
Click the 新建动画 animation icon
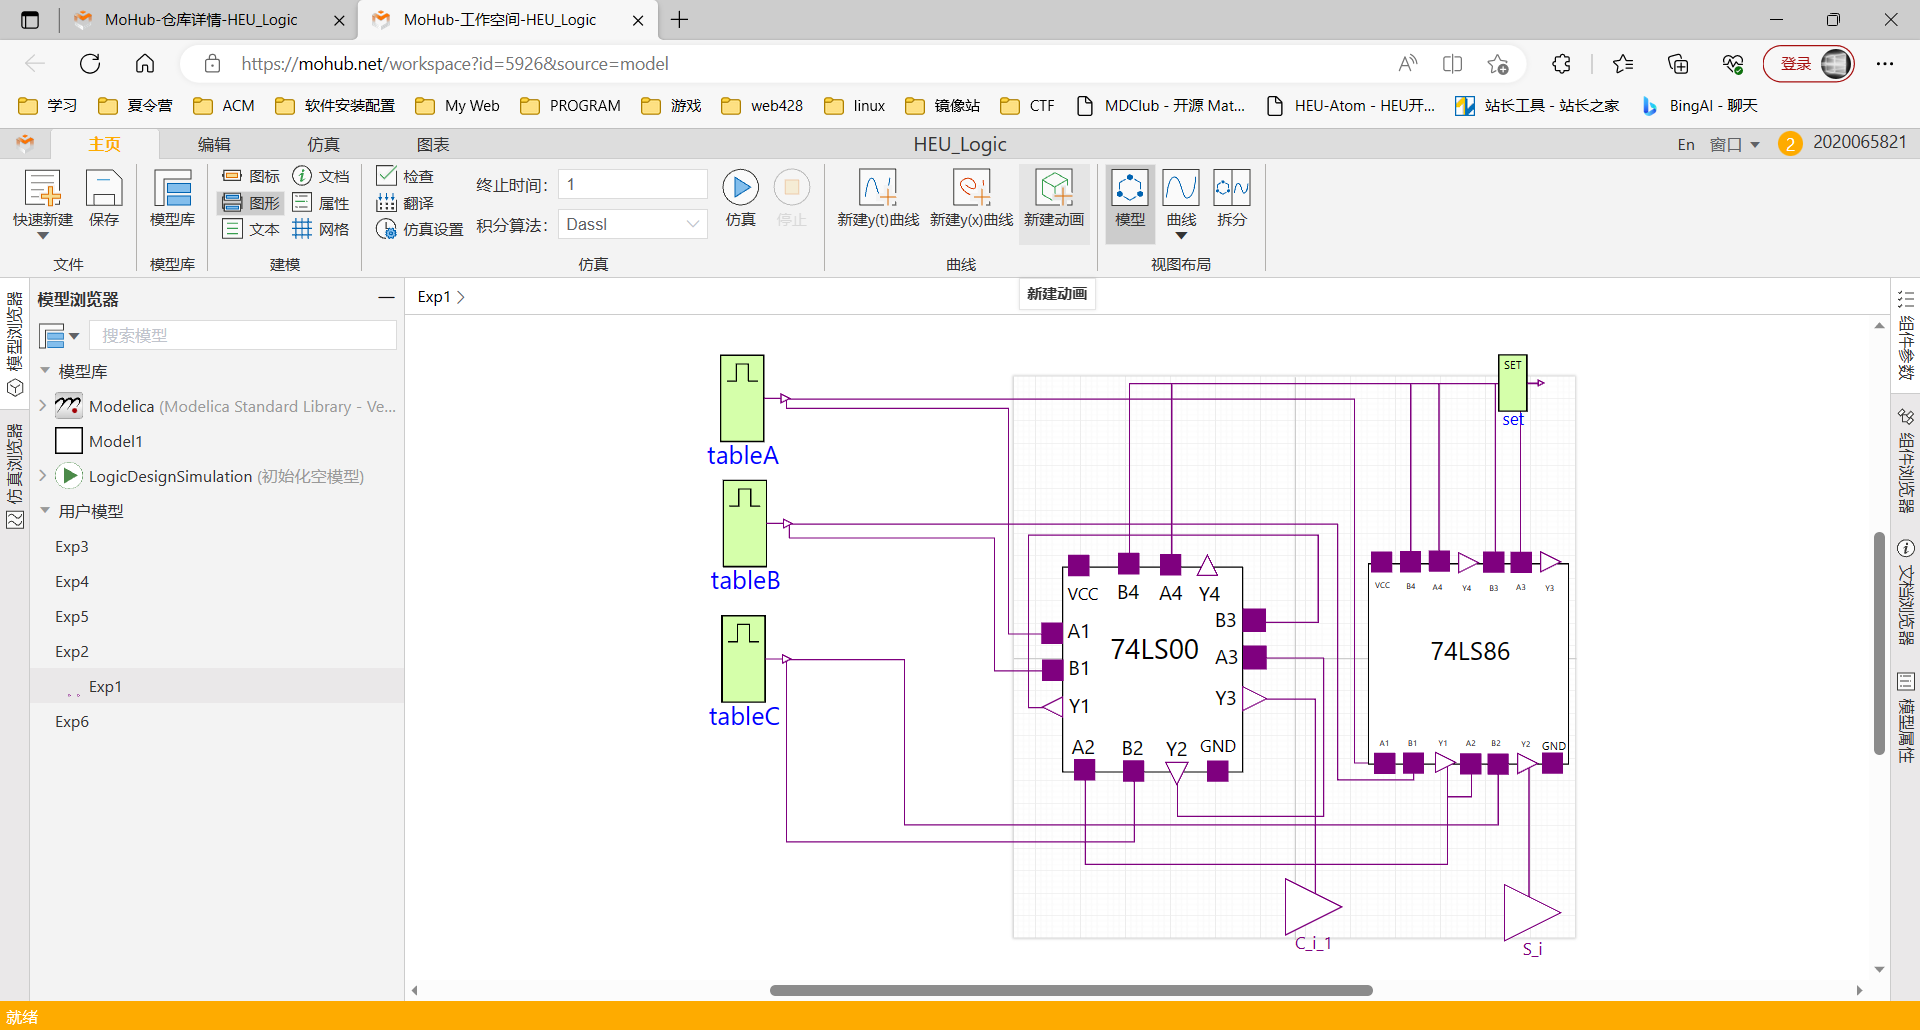[x=1054, y=197]
